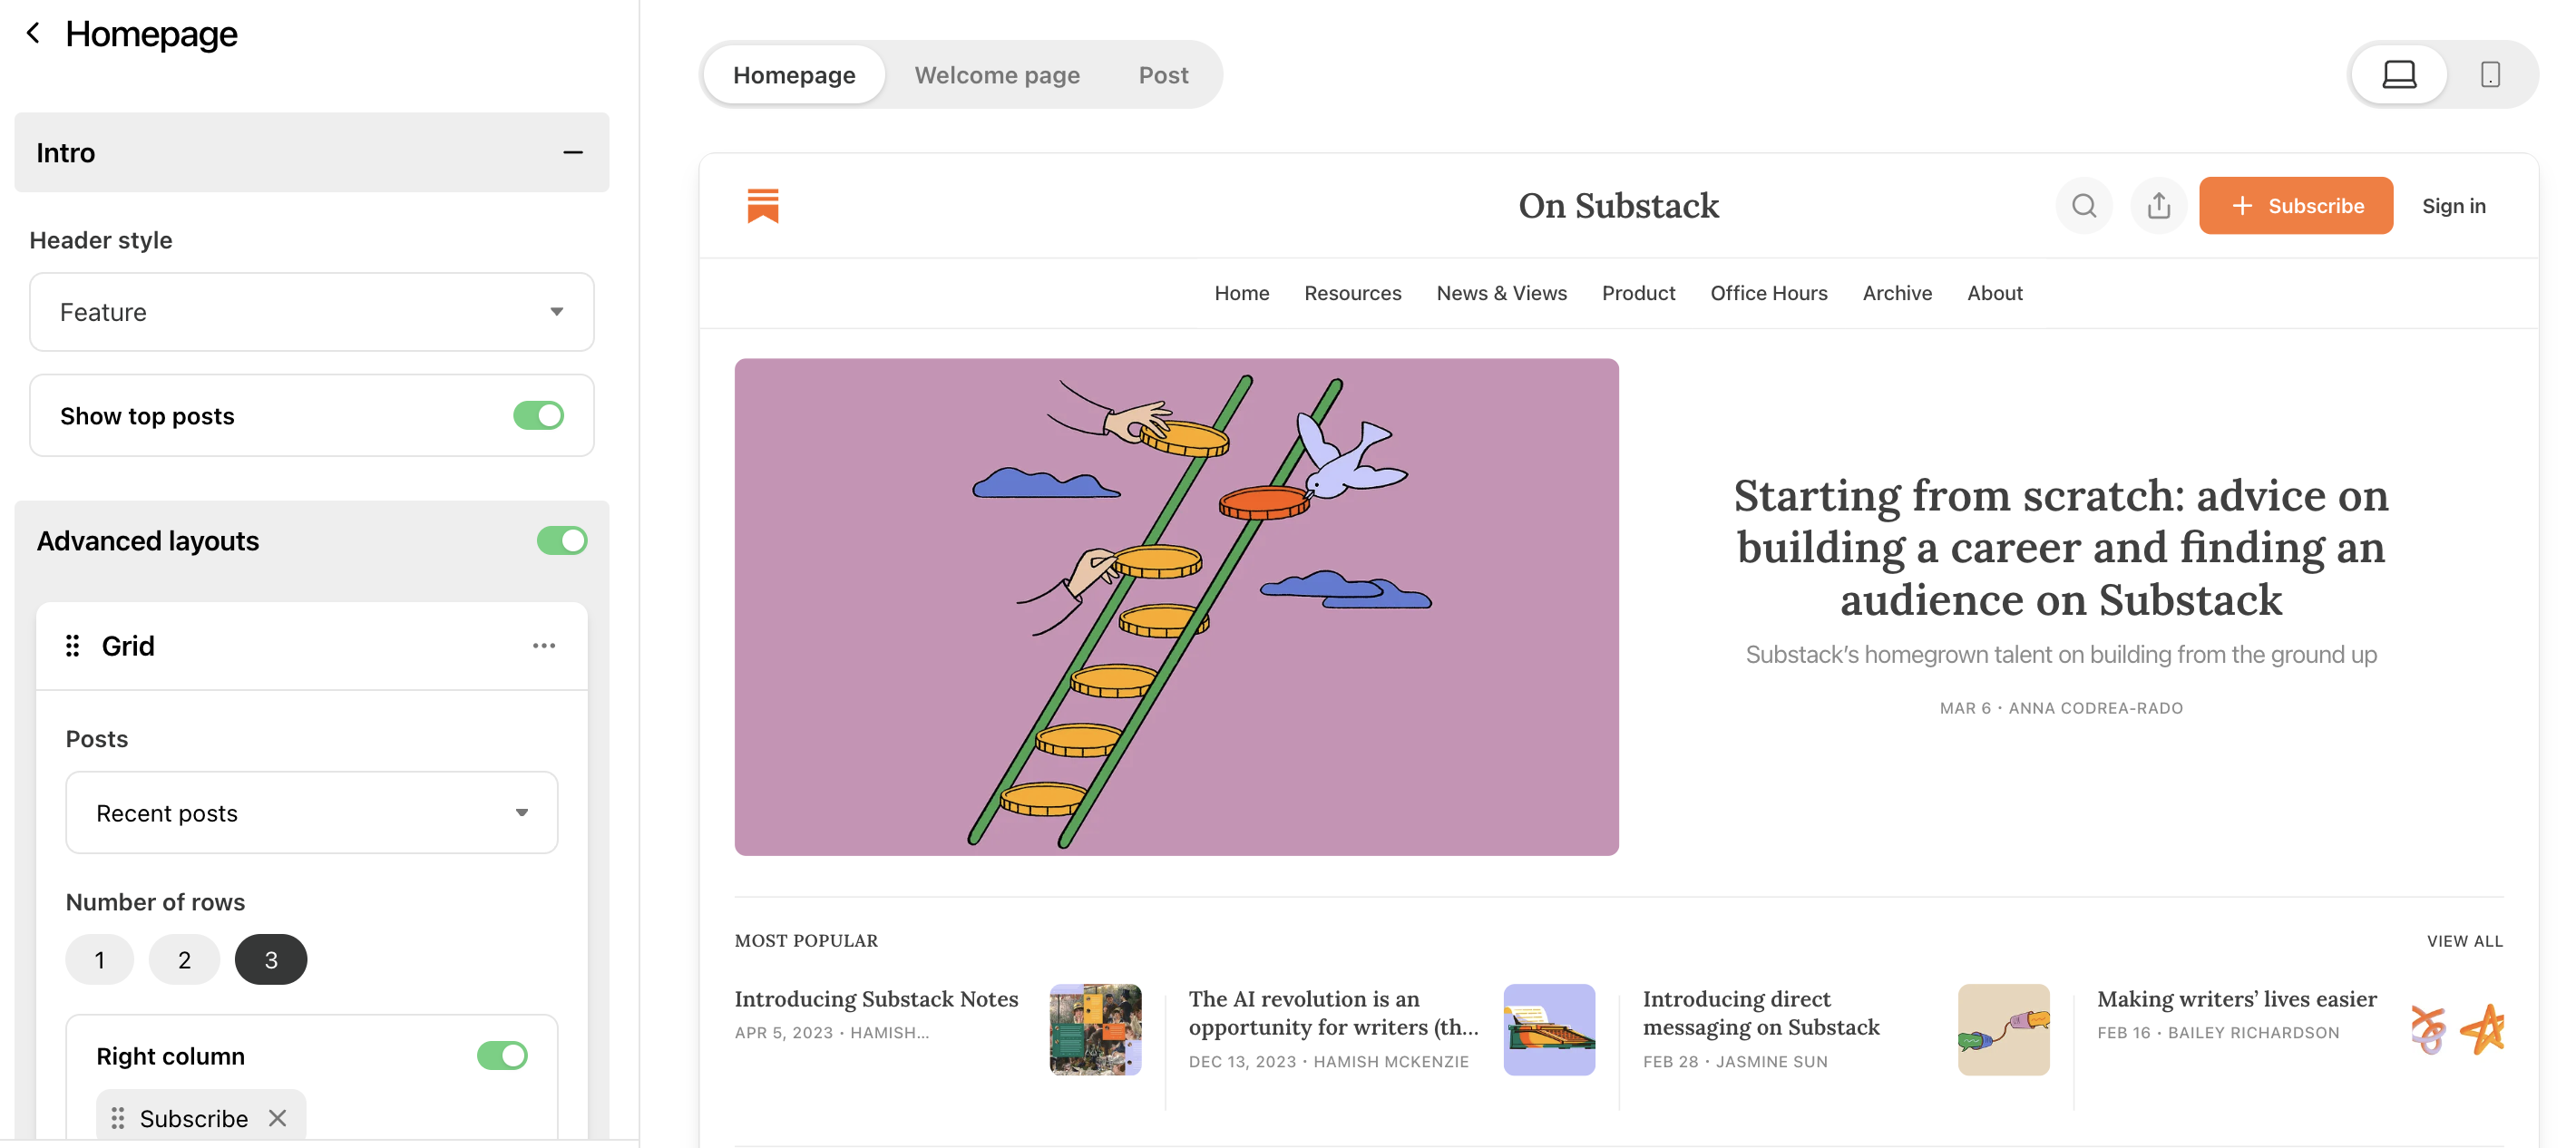Open the About nav item
This screenshot has width=2576, height=1148.
click(1994, 293)
